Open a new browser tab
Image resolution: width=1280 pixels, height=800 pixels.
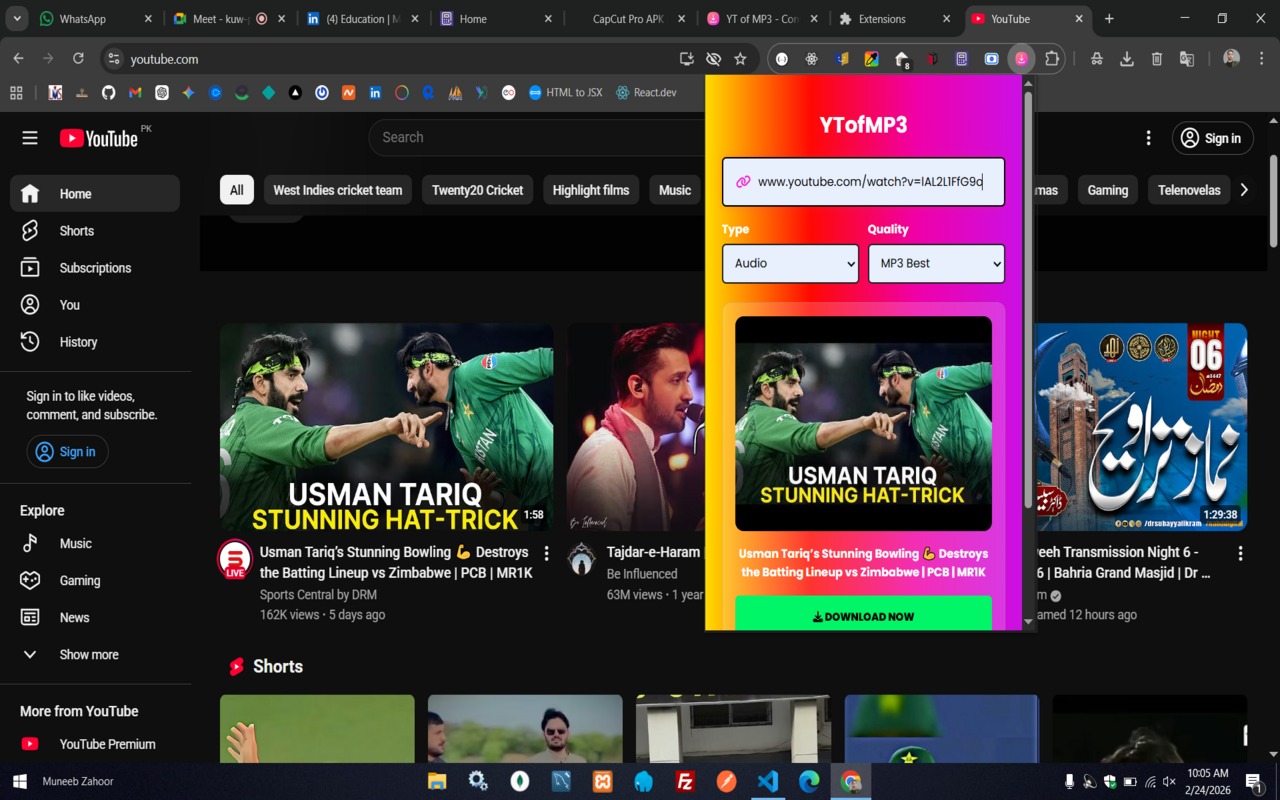coord(1109,19)
